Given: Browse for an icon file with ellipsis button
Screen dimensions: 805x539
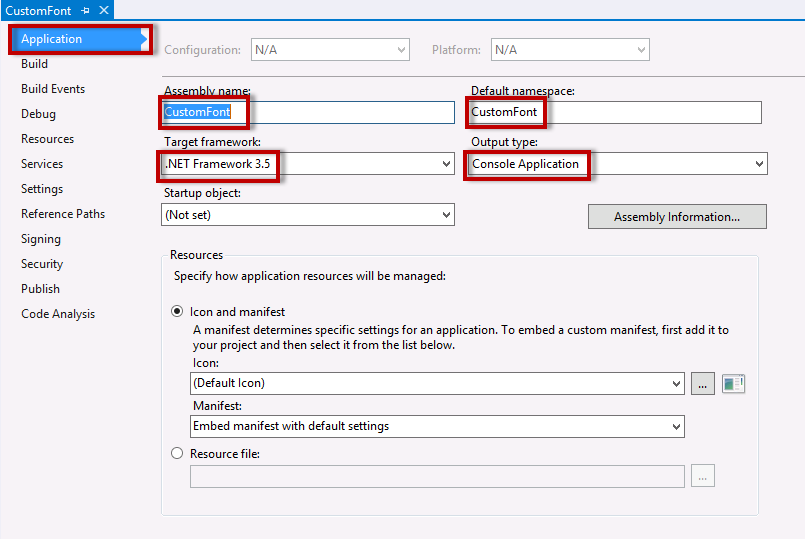Looking at the screenshot, I should click(702, 383).
